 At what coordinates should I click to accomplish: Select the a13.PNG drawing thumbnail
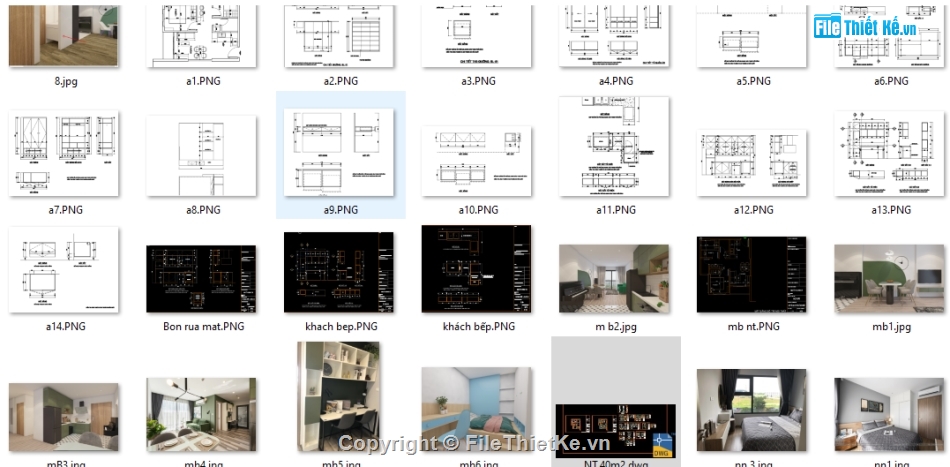[x=889, y=154]
